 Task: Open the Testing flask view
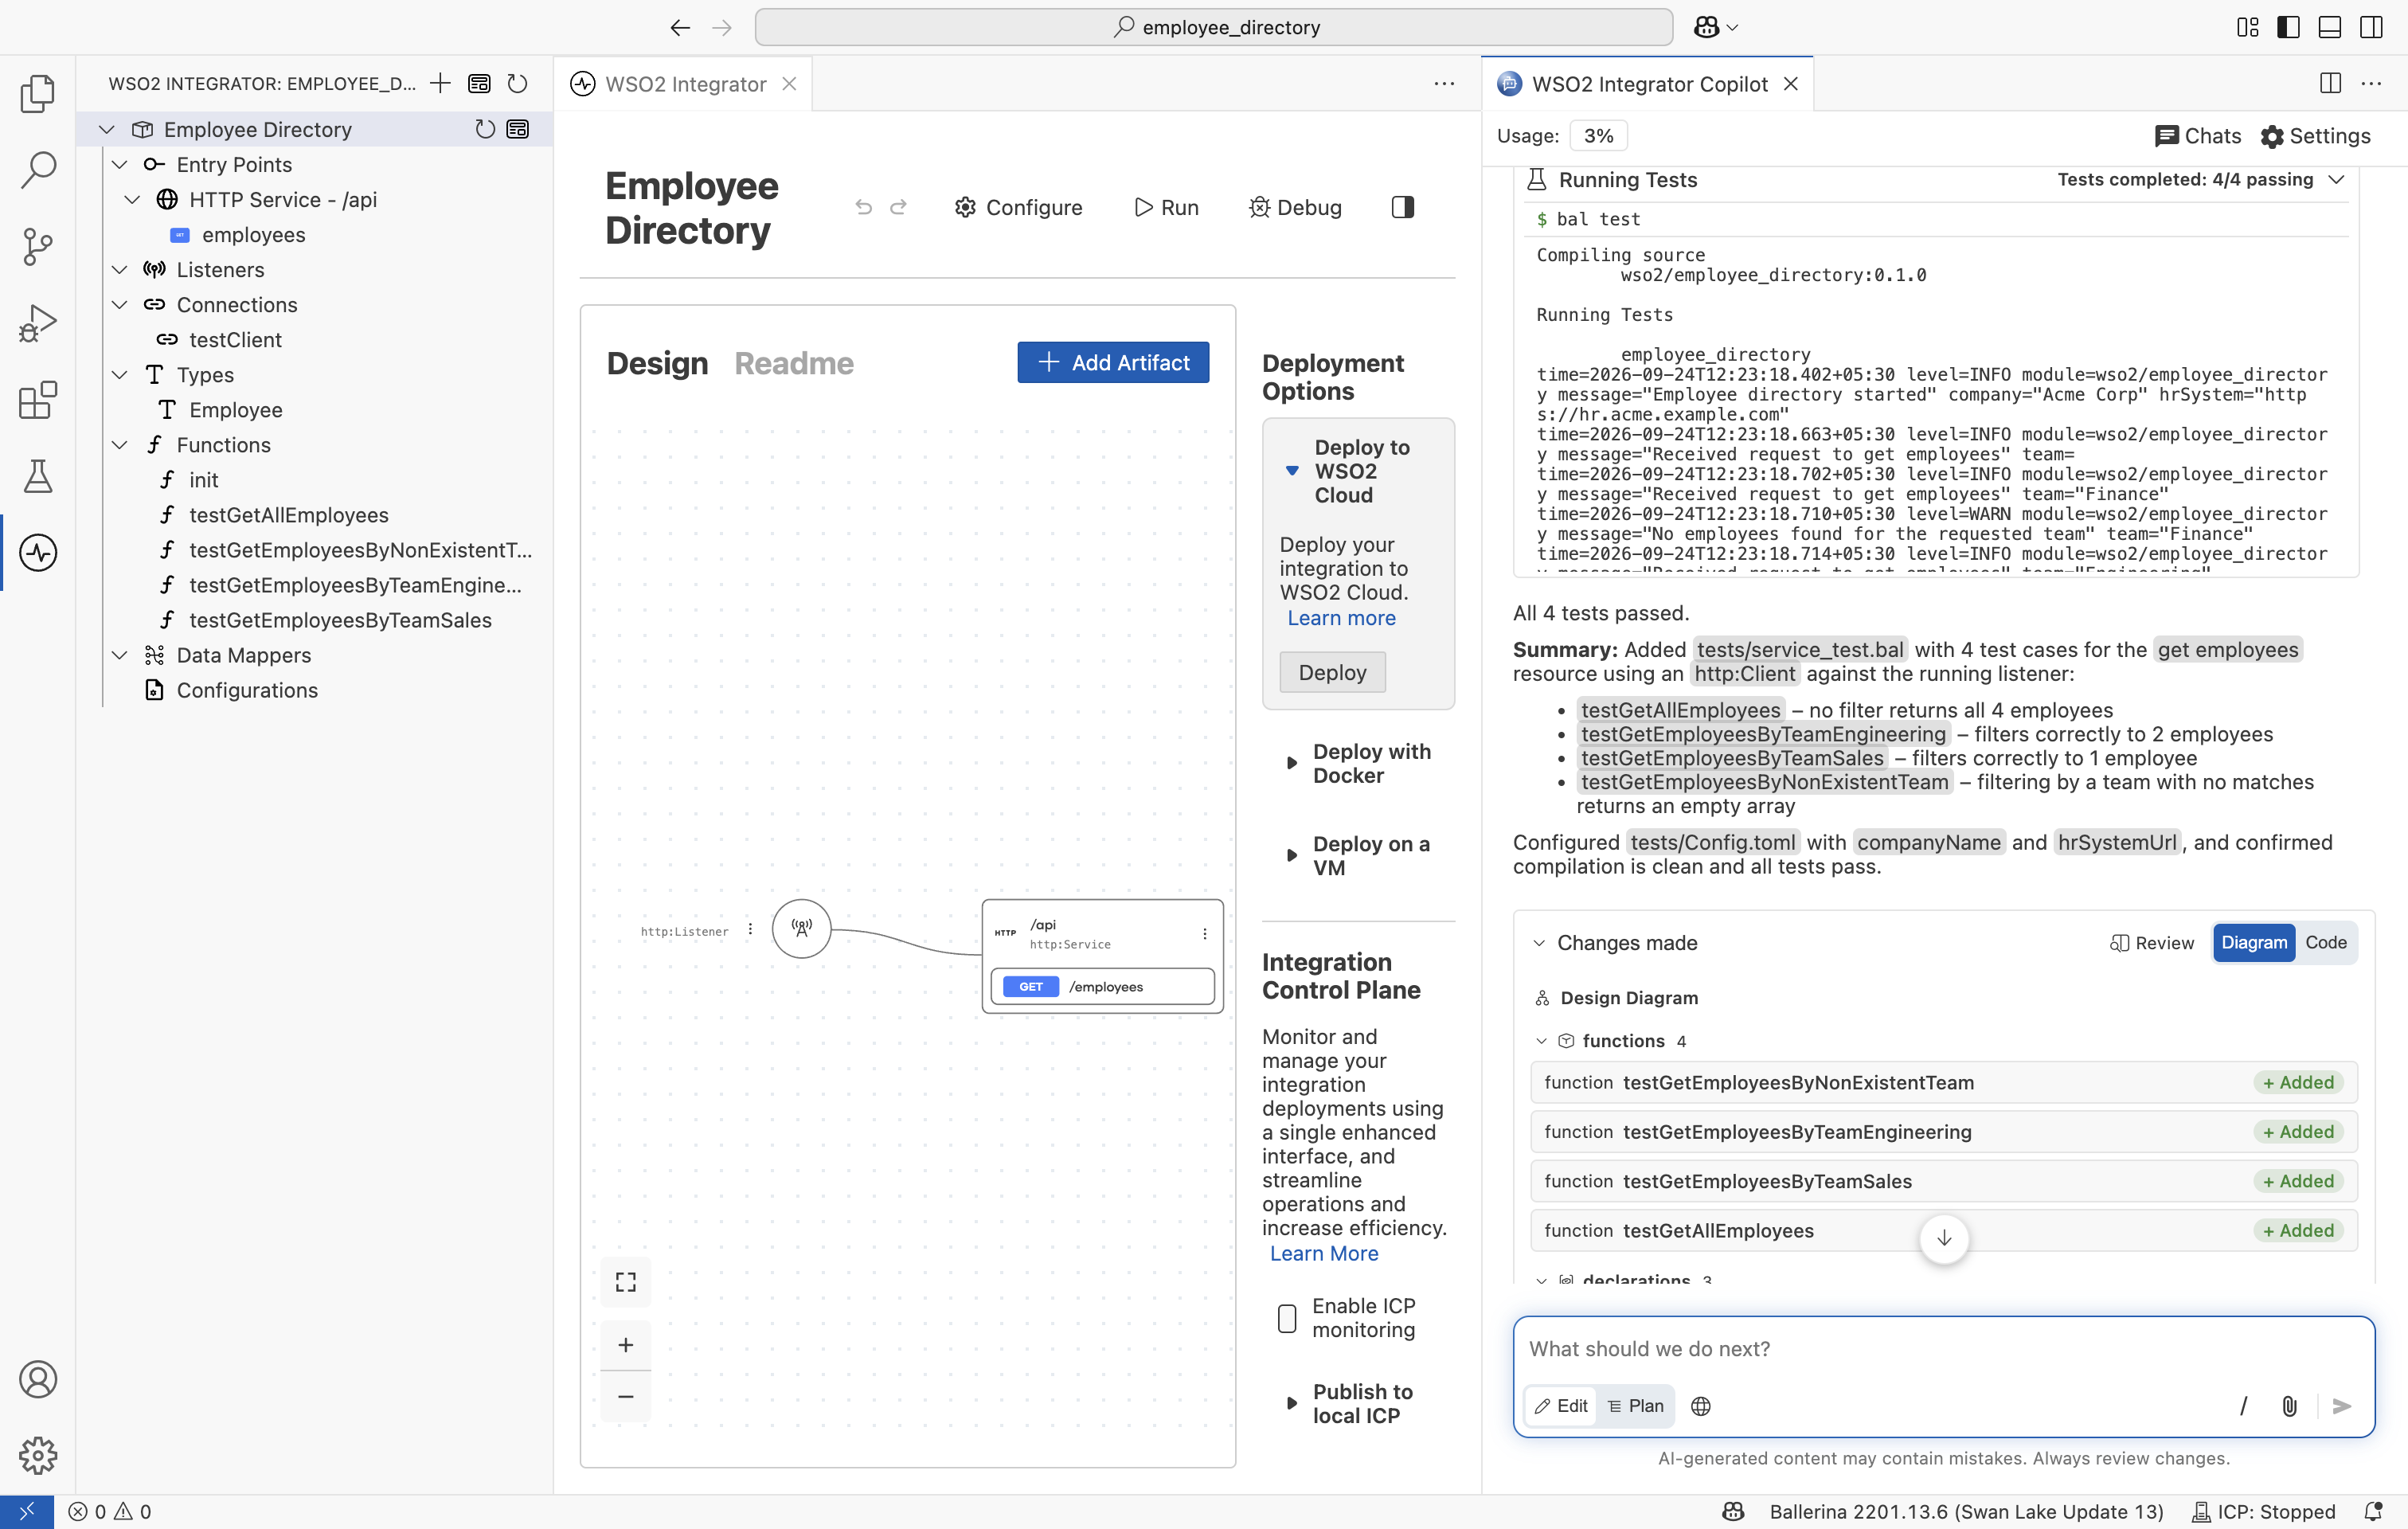coord(38,476)
